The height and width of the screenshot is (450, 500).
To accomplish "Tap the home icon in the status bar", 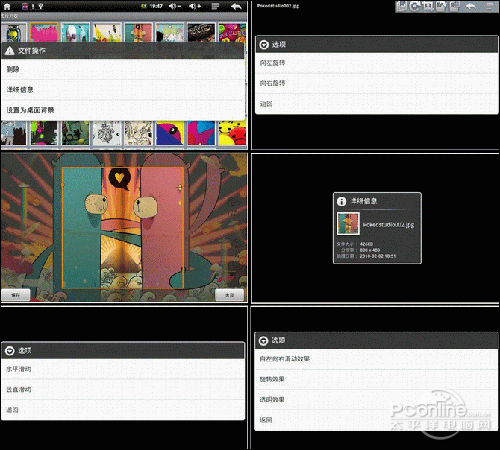I will (x=7, y=6).
